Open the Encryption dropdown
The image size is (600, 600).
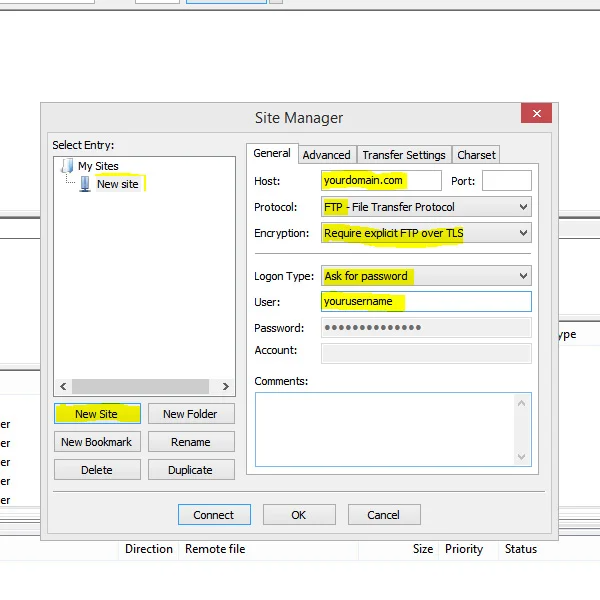426,233
